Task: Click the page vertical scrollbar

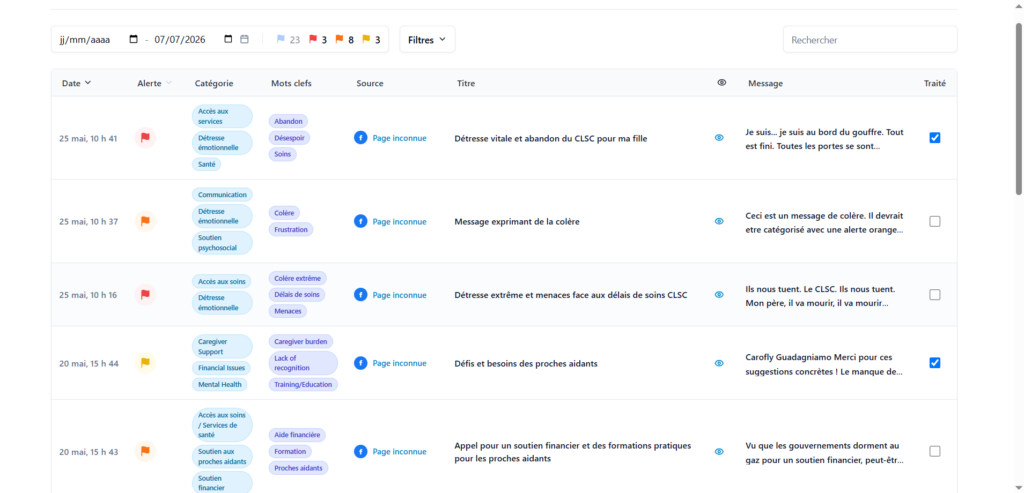Action: click(x=1019, y=108)
